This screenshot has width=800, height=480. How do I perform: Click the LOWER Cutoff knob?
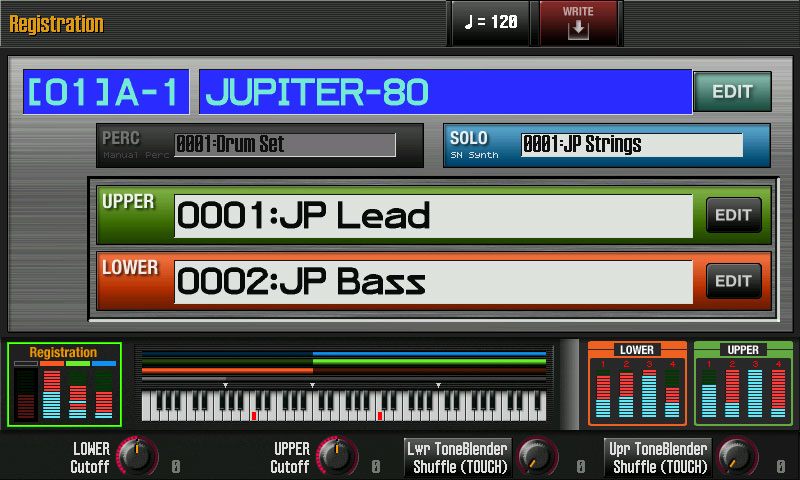(137, 456)
